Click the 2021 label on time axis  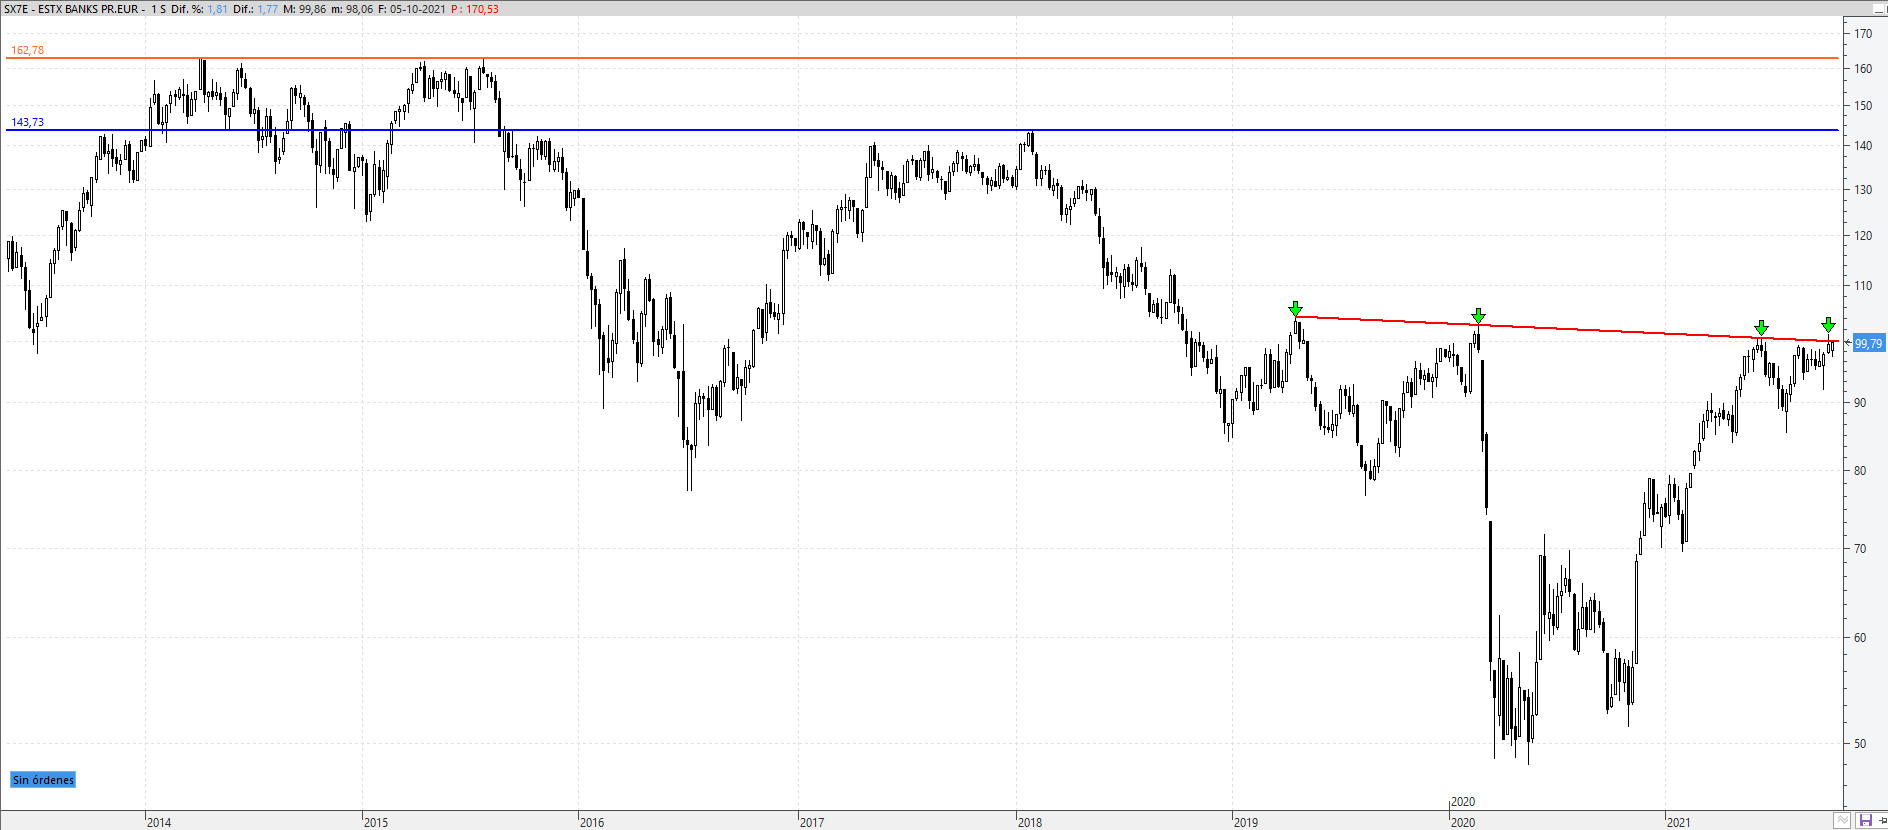tap(1678, 822)
